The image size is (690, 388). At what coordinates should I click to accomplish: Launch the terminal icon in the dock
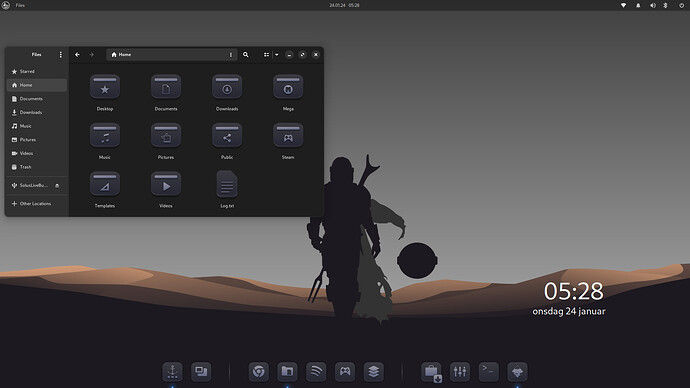488,372
